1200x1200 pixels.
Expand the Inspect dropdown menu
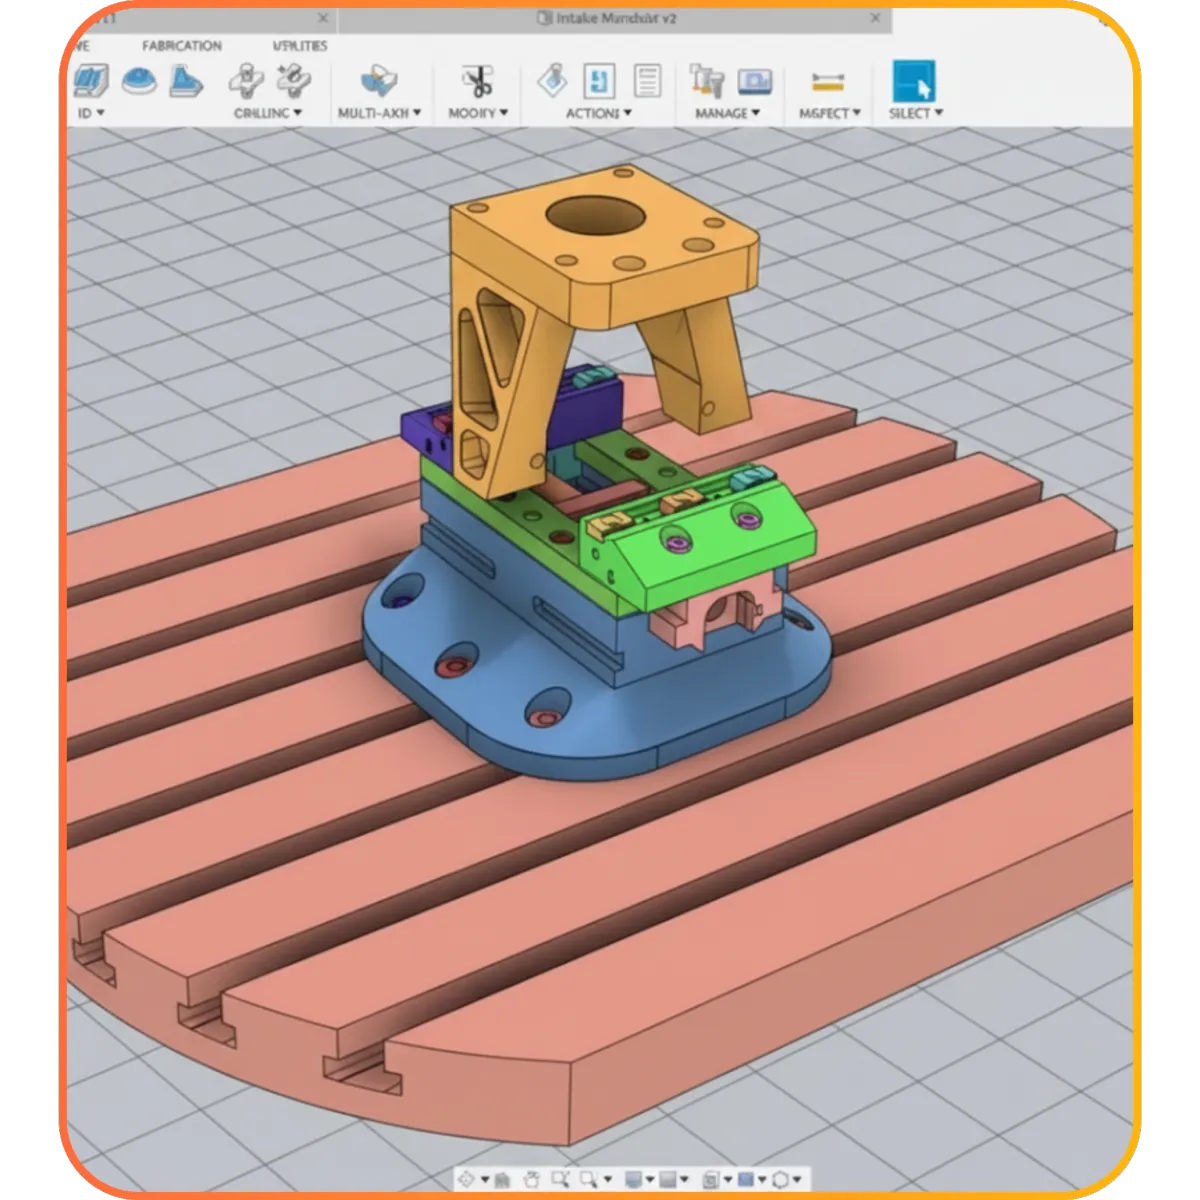(x=829, y=113)
